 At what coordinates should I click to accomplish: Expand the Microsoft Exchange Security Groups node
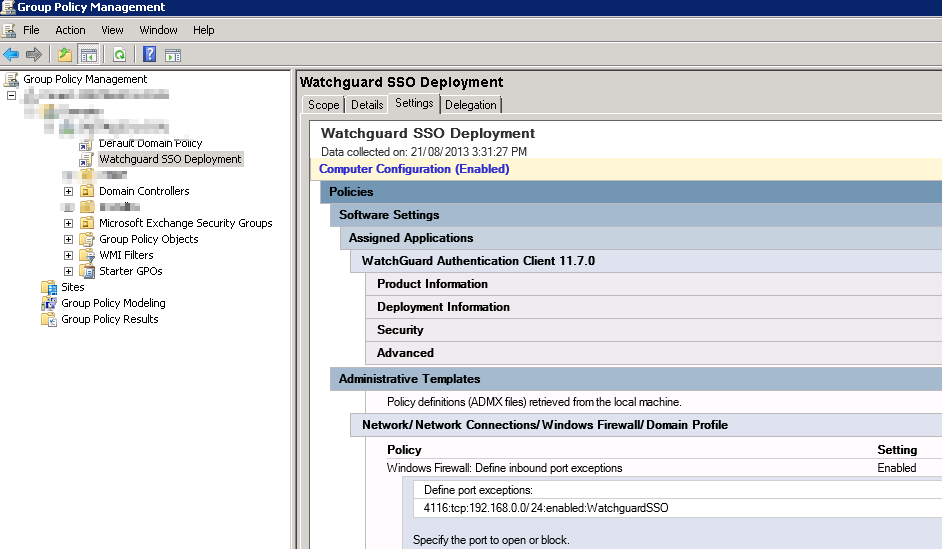click(68, 223)
